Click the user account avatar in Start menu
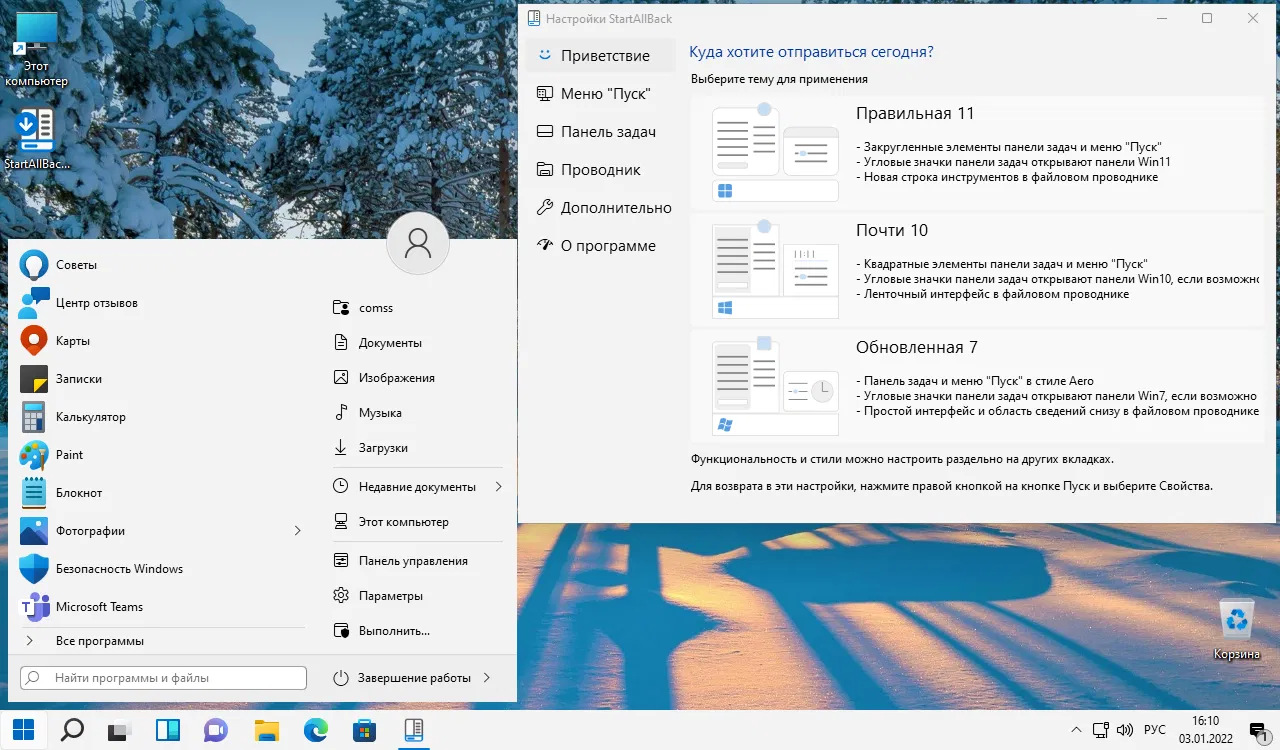 pyautogui.click(x=418, y=243)
